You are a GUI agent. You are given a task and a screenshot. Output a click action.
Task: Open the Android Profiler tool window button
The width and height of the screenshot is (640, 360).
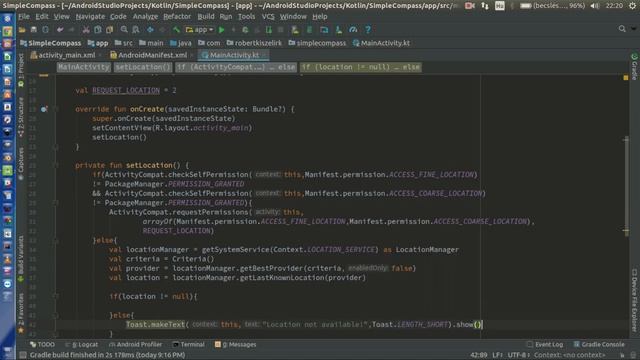[x=136, y=344]
